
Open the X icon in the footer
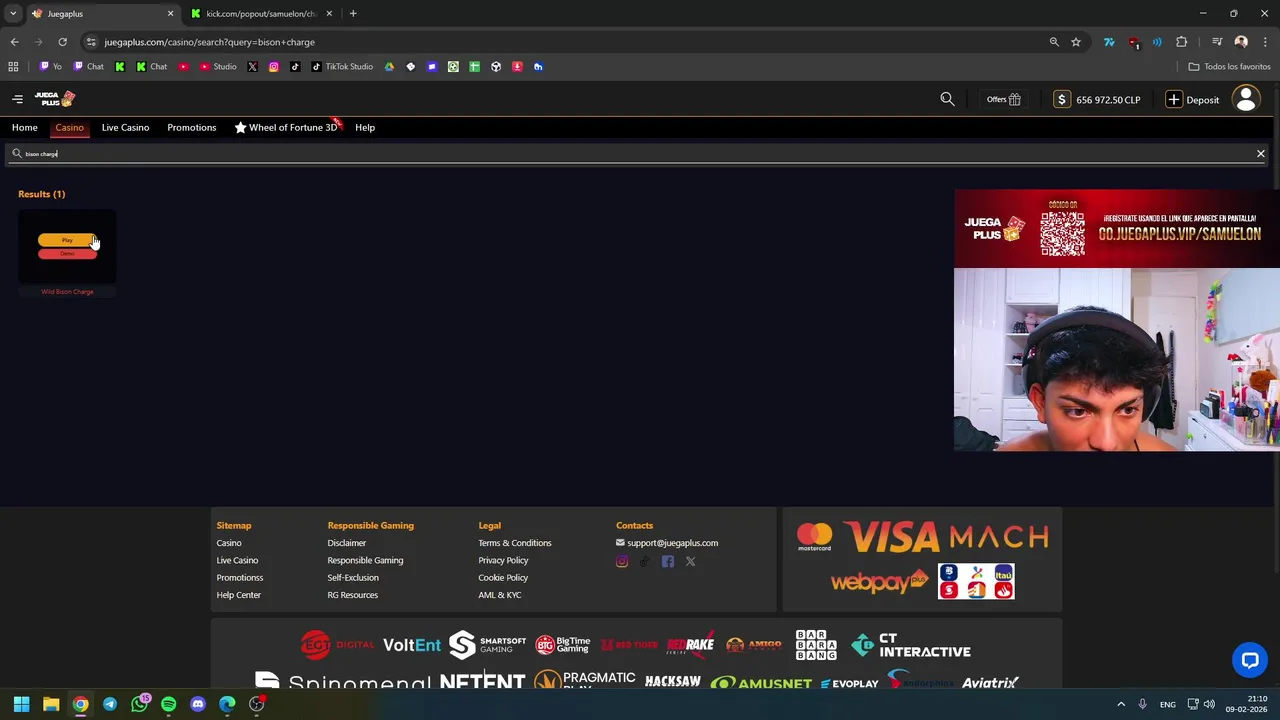690,562
